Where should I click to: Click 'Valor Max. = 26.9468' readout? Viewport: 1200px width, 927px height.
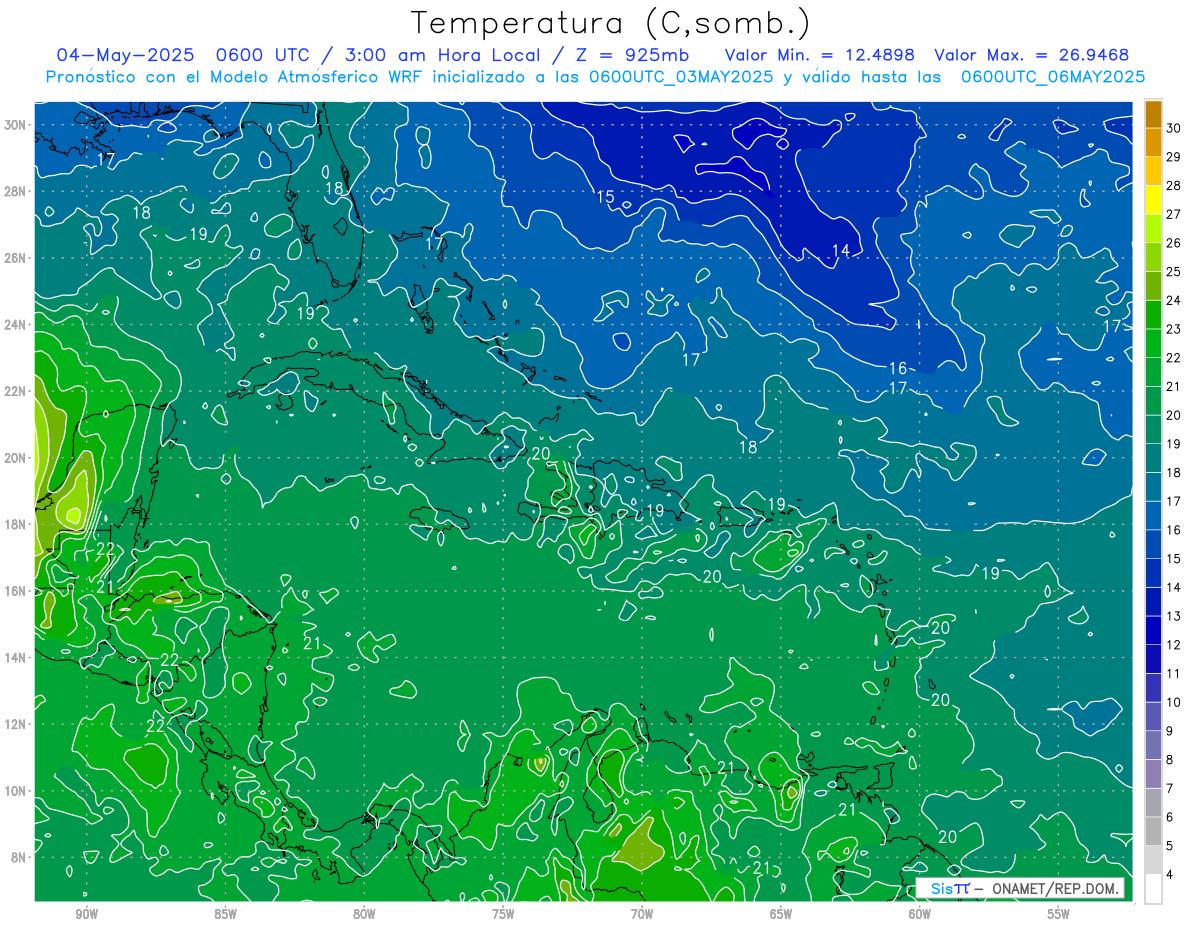(x=1032, y=55)
